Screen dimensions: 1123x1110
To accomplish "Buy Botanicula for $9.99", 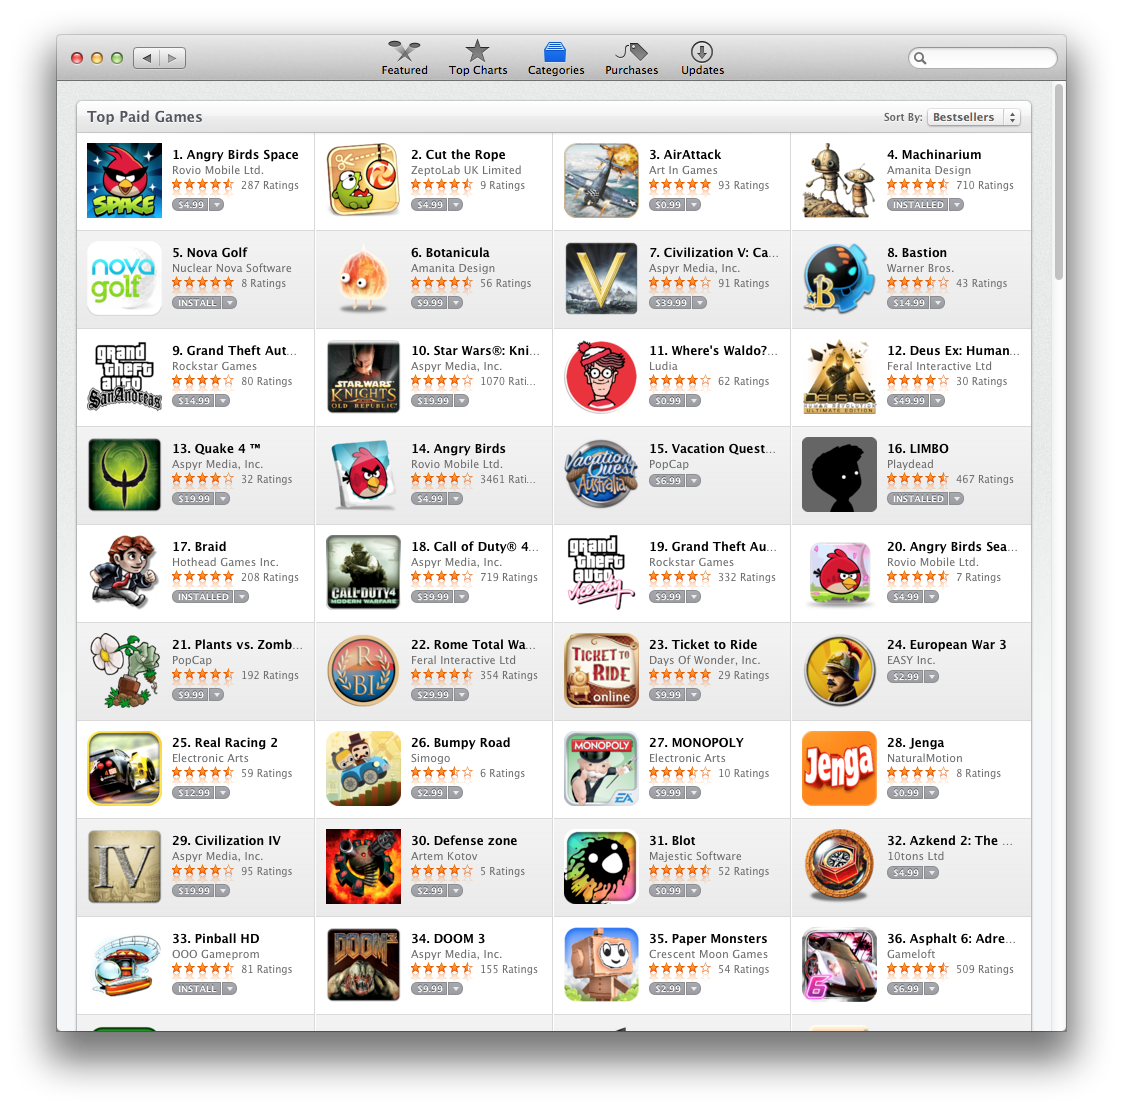I will [x=430, y=303].
